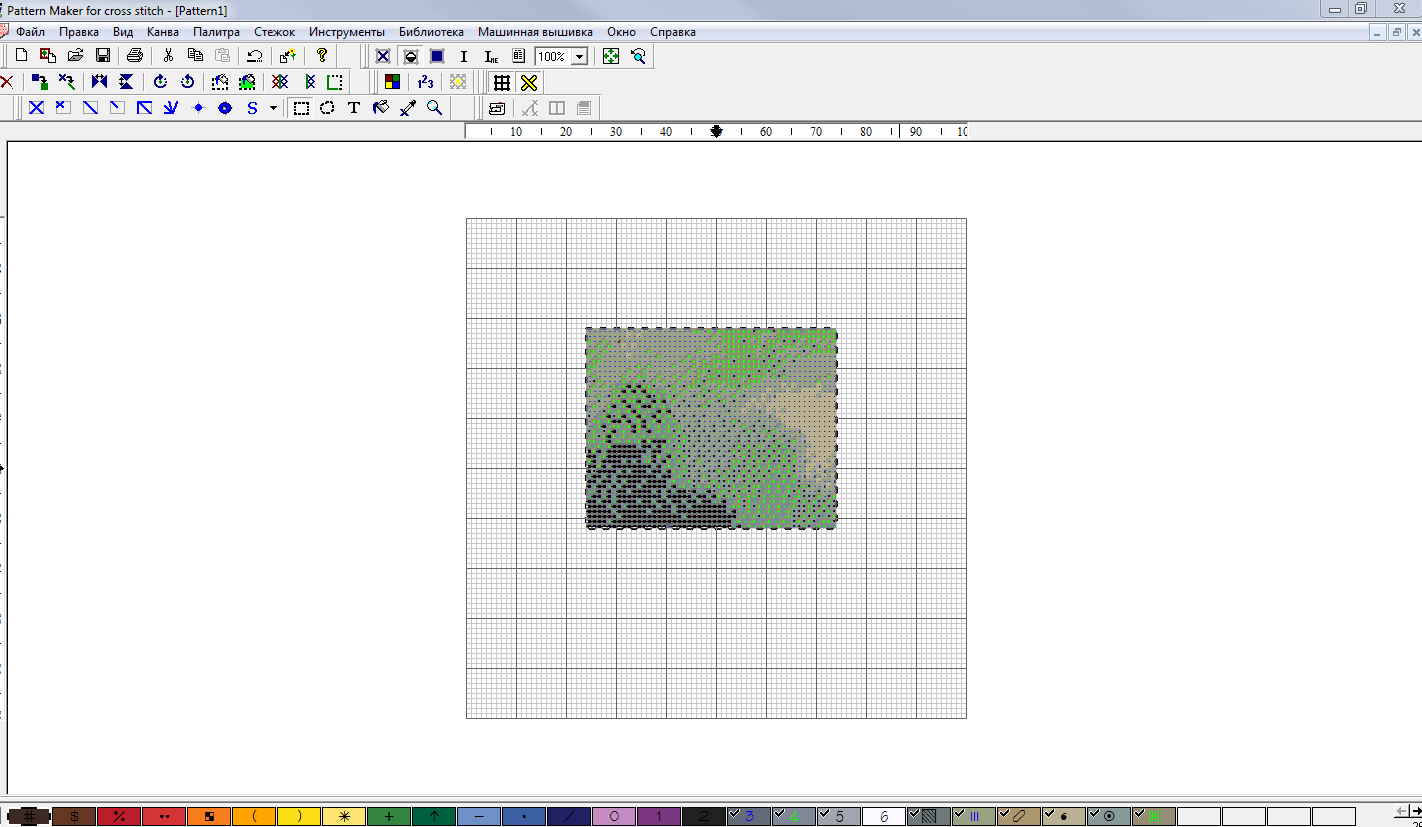
Task: Toggle the palette color marked with symbol 3
Action: click(749, 816)
